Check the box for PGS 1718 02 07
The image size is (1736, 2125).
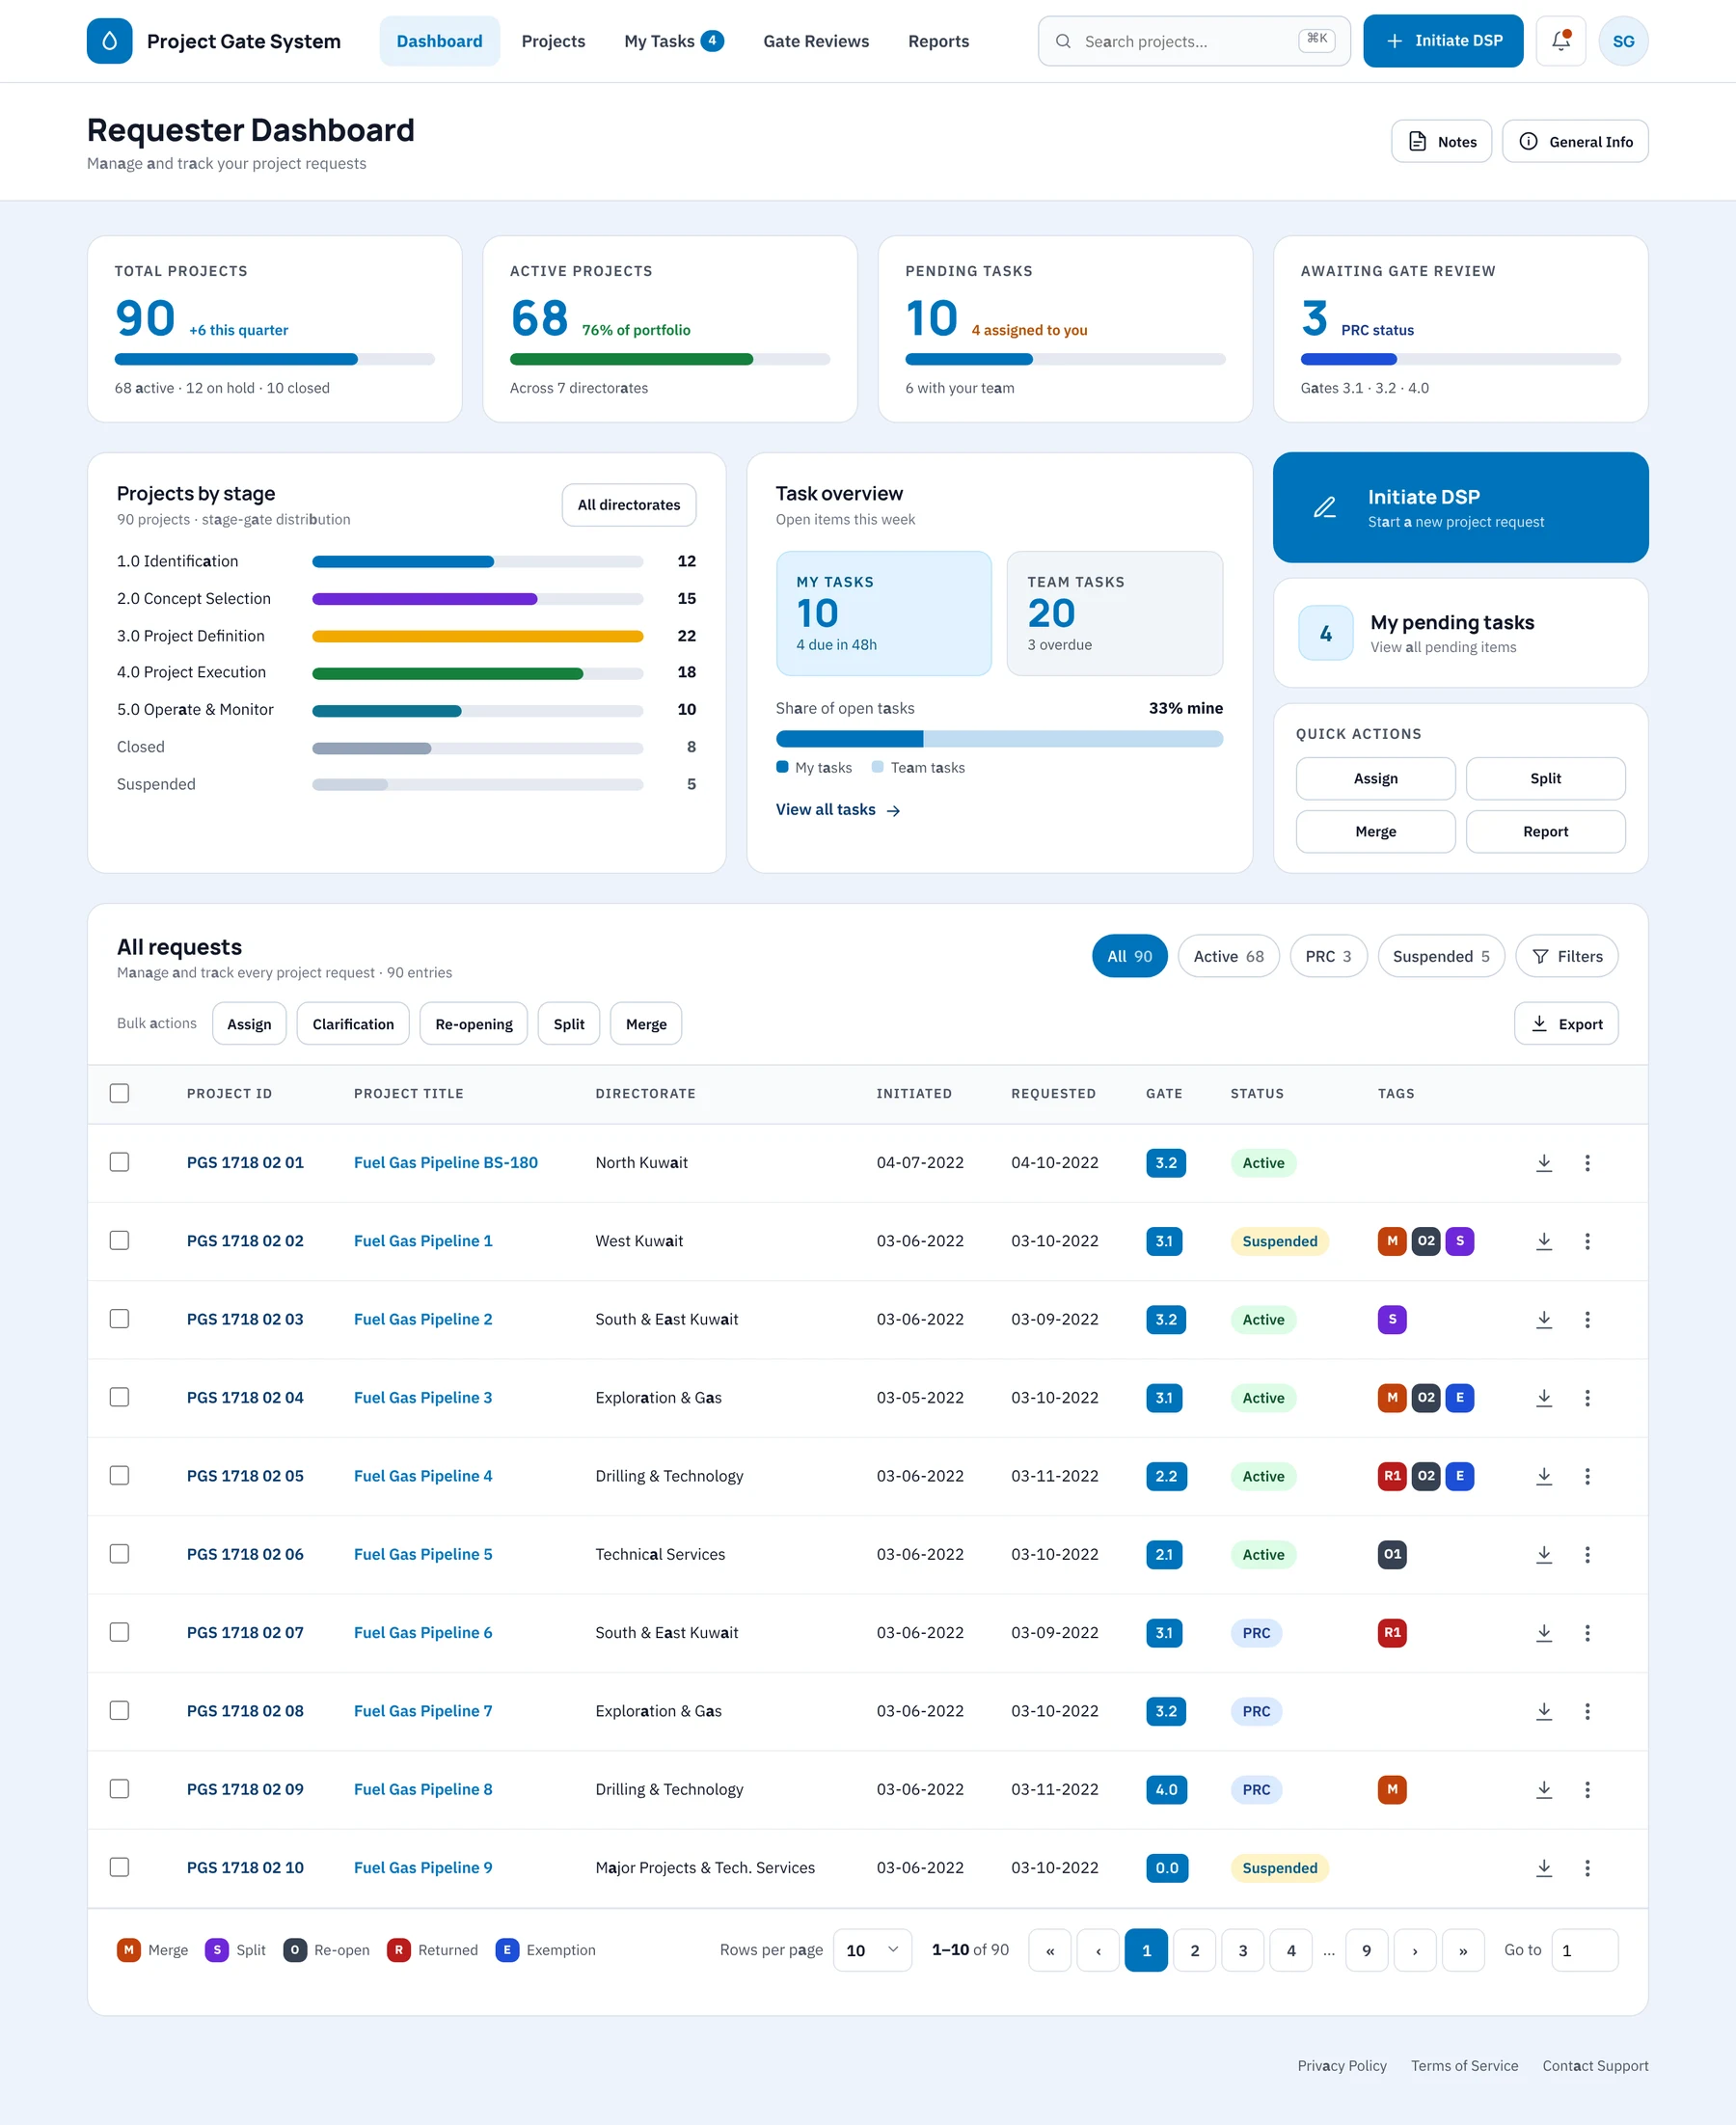pos(119,1632)
